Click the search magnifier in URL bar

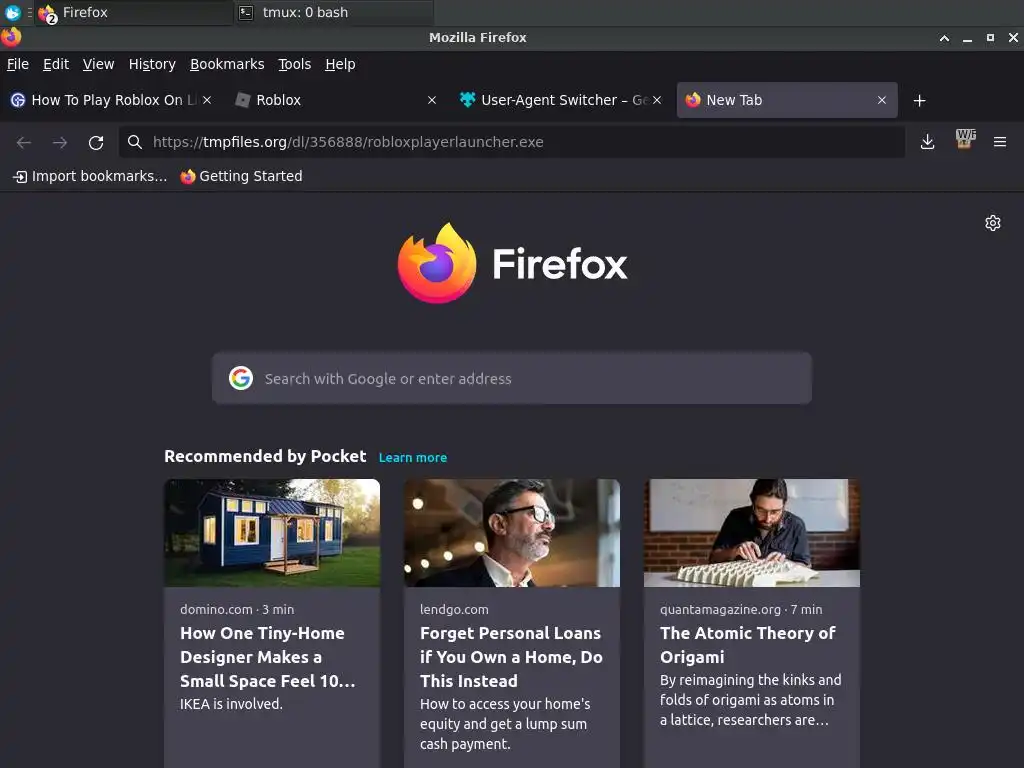(135, 142)
